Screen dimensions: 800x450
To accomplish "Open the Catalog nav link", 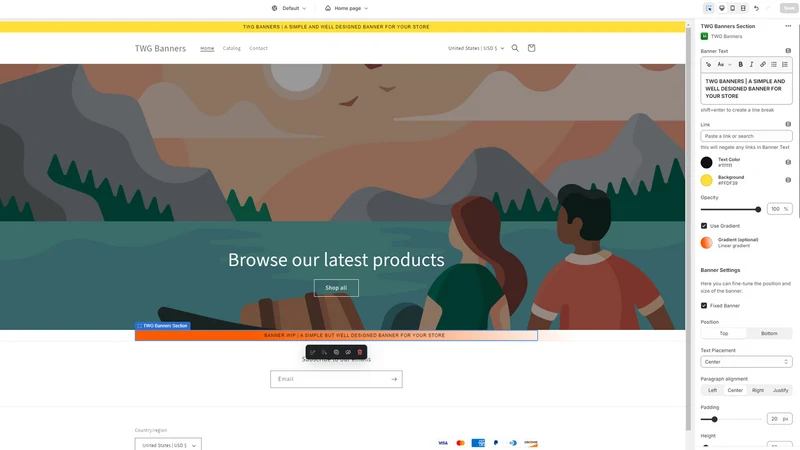I will tap(232, 48).
